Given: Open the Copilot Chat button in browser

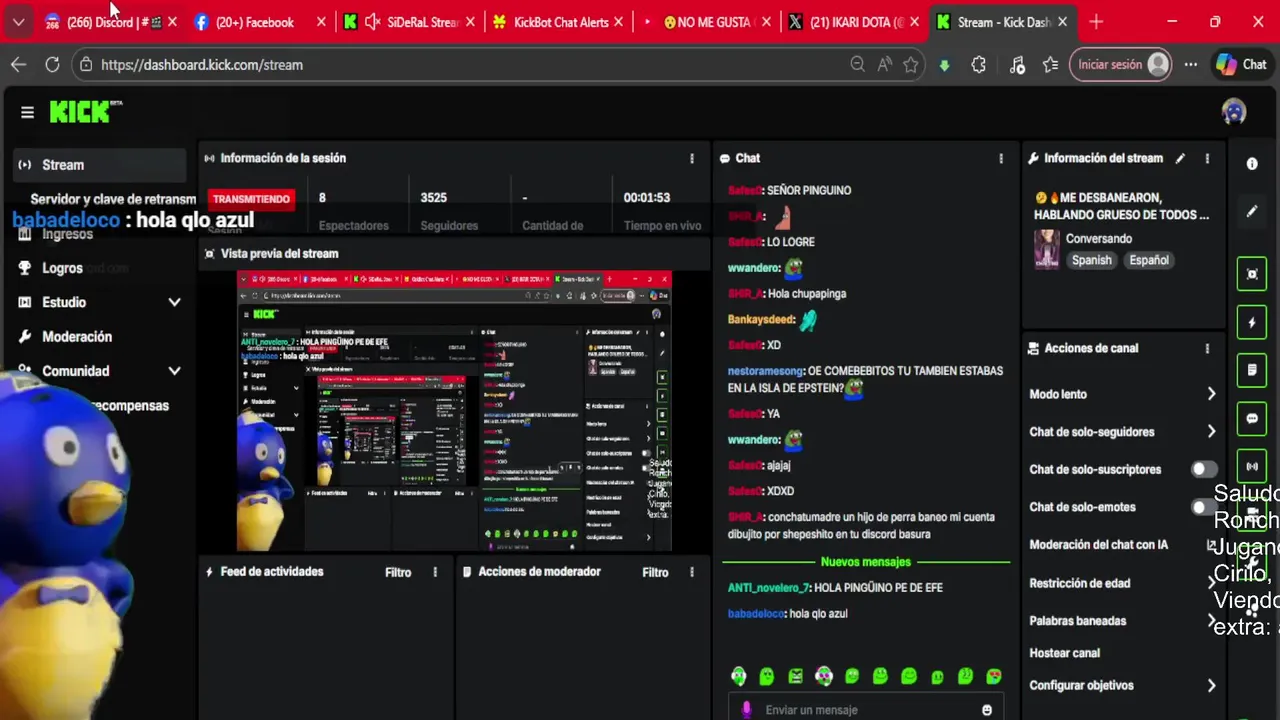Looking at the screenshot, I should tap(1241, 64).
